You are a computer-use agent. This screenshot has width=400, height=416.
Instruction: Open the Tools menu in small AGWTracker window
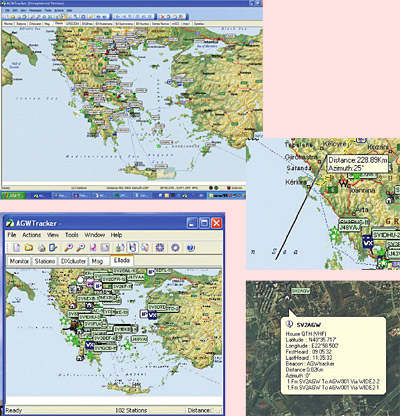pyautogui.click(x=72, y=235)
